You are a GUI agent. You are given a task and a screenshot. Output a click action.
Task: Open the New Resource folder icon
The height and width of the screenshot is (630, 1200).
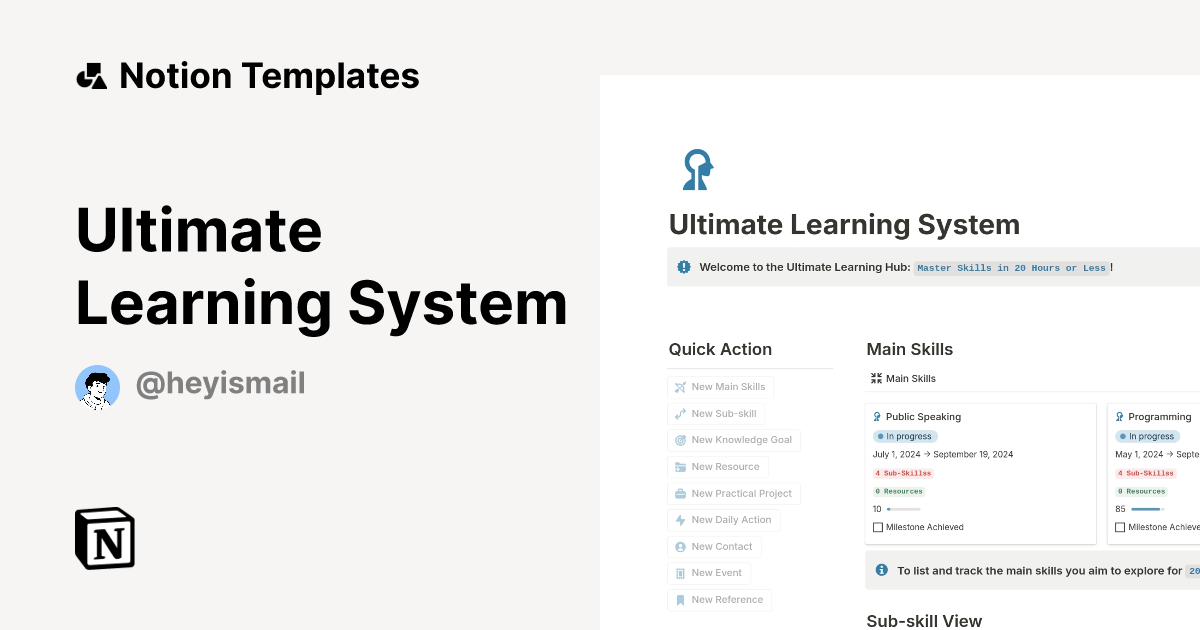pyautogui.click(x=682, y=466)
